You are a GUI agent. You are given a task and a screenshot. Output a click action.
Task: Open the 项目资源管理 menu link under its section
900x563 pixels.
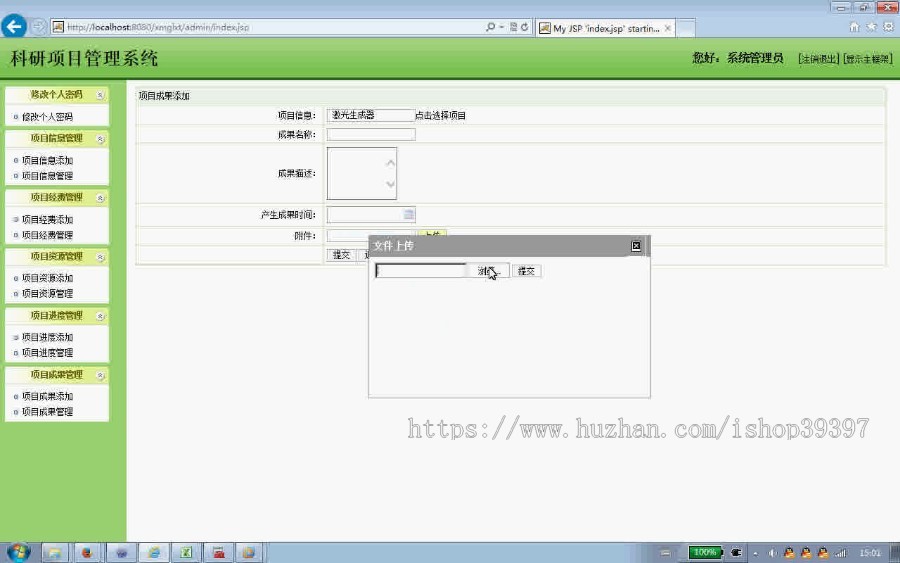tap(47, 293)
